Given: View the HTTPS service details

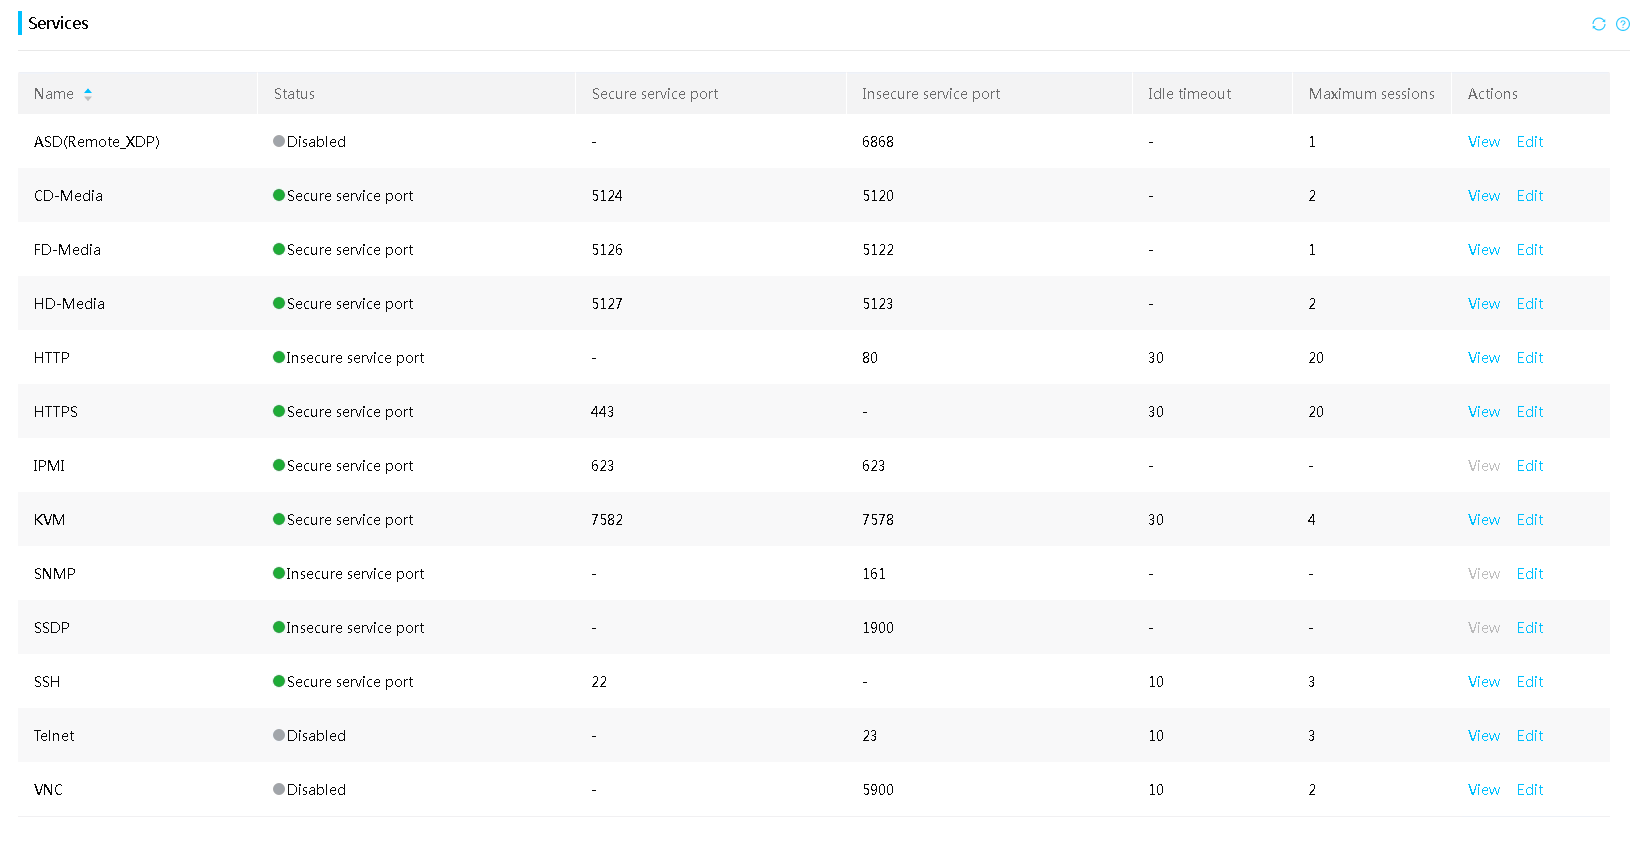Looking at the screenshot, I should coord(1484,412).
